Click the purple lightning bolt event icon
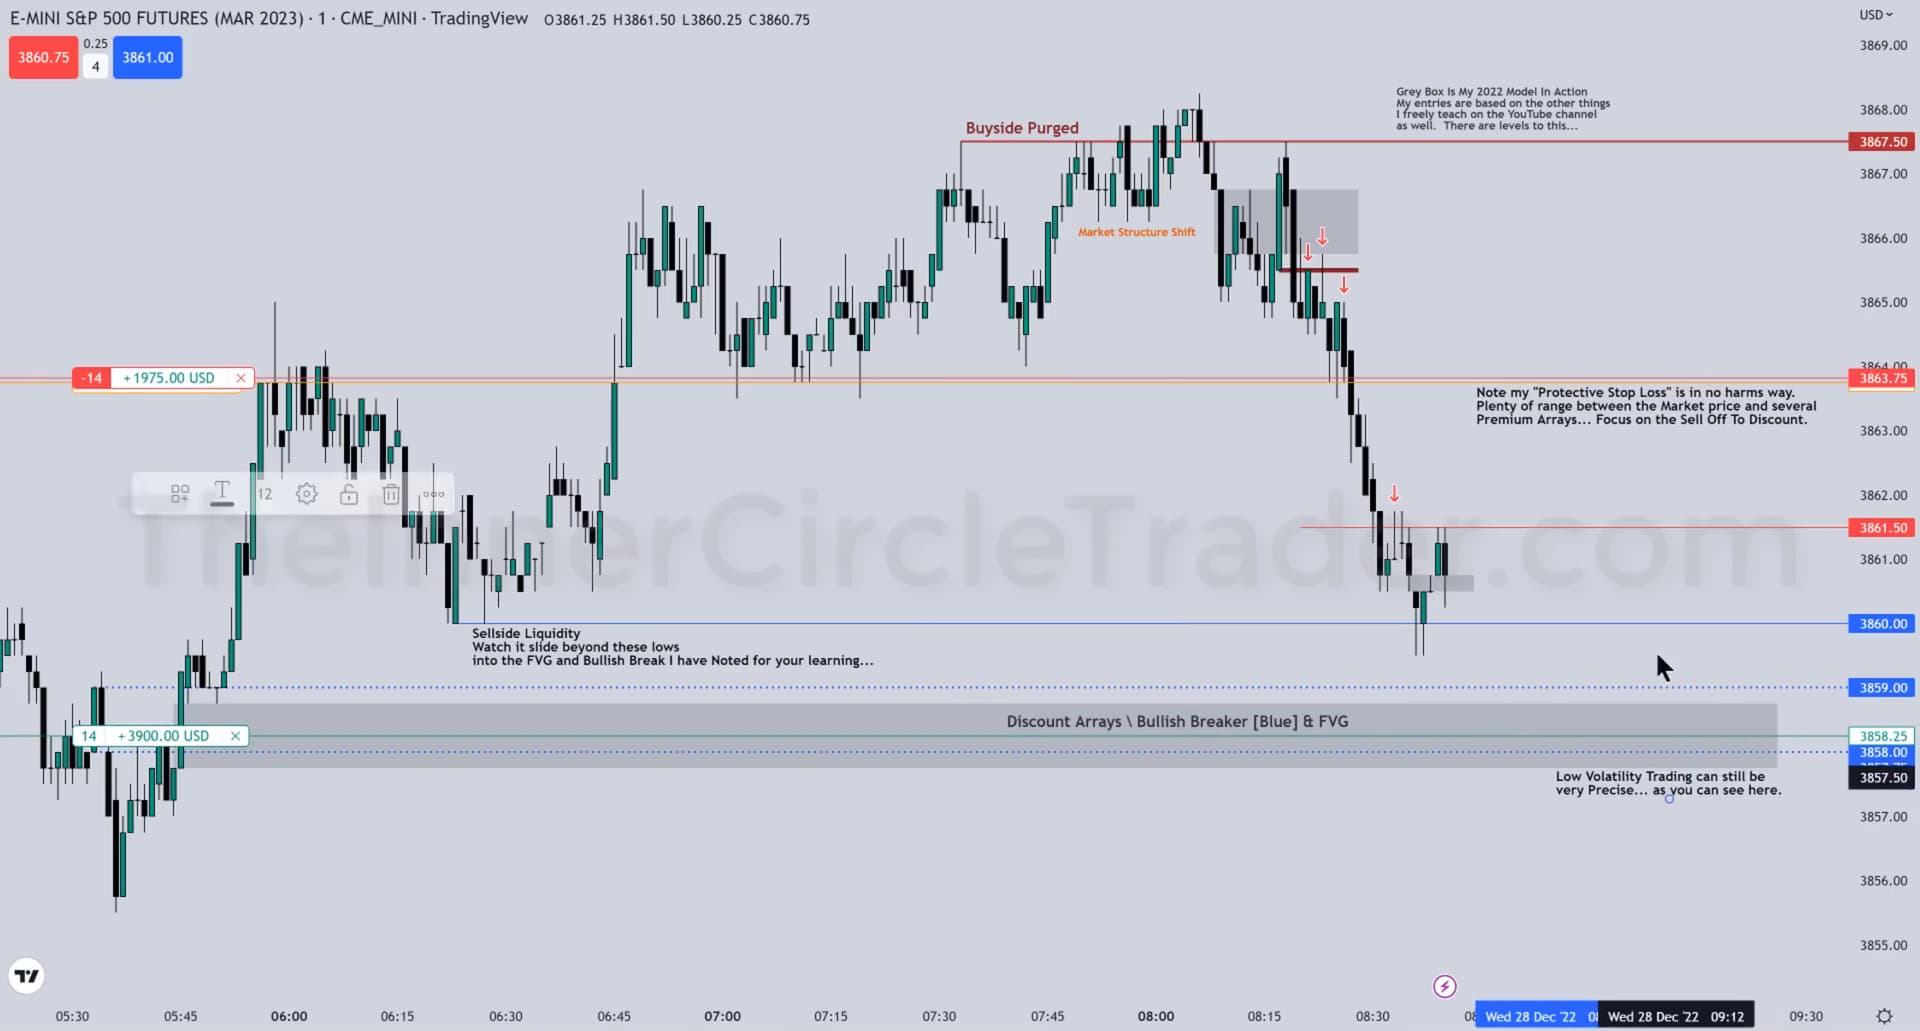1920x1031 pixels. (x=1445, y=987)
